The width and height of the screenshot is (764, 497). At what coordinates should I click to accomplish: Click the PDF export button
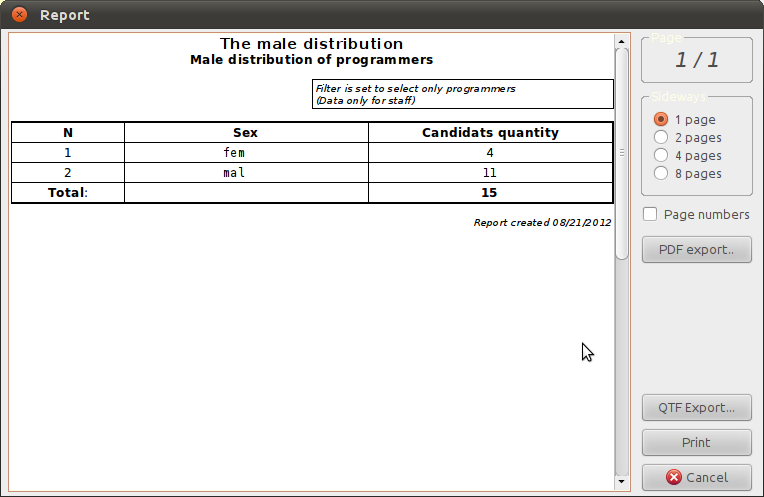pos(696,250)
